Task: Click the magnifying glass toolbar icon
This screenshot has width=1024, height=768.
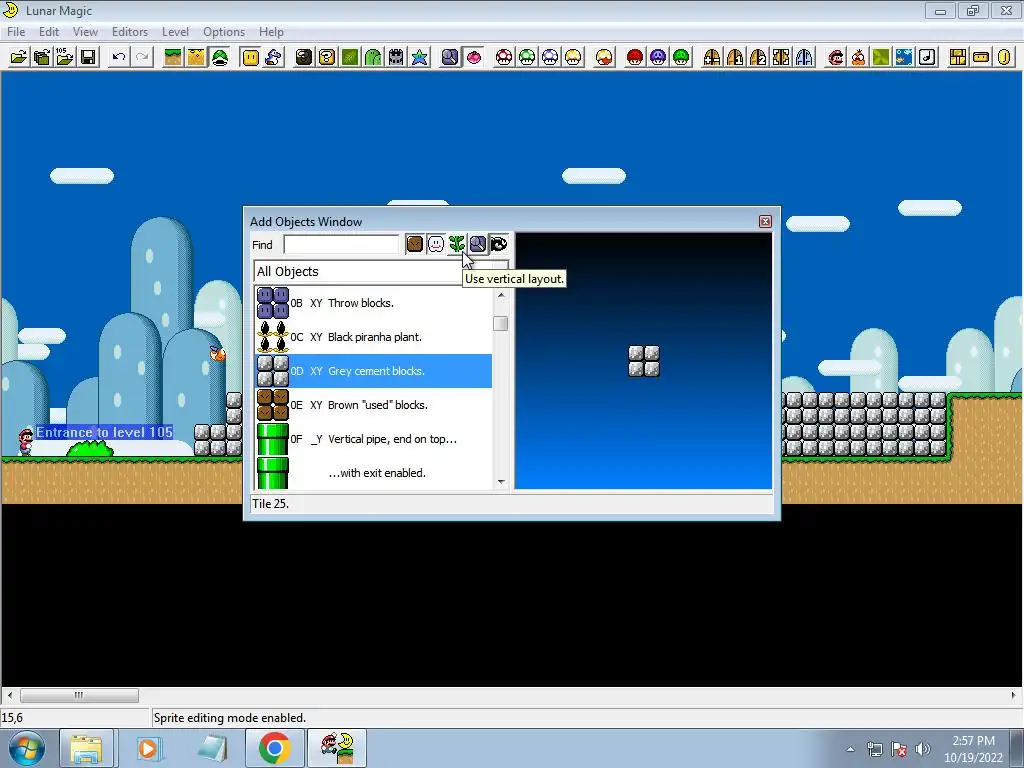Action: coord(450,57)
